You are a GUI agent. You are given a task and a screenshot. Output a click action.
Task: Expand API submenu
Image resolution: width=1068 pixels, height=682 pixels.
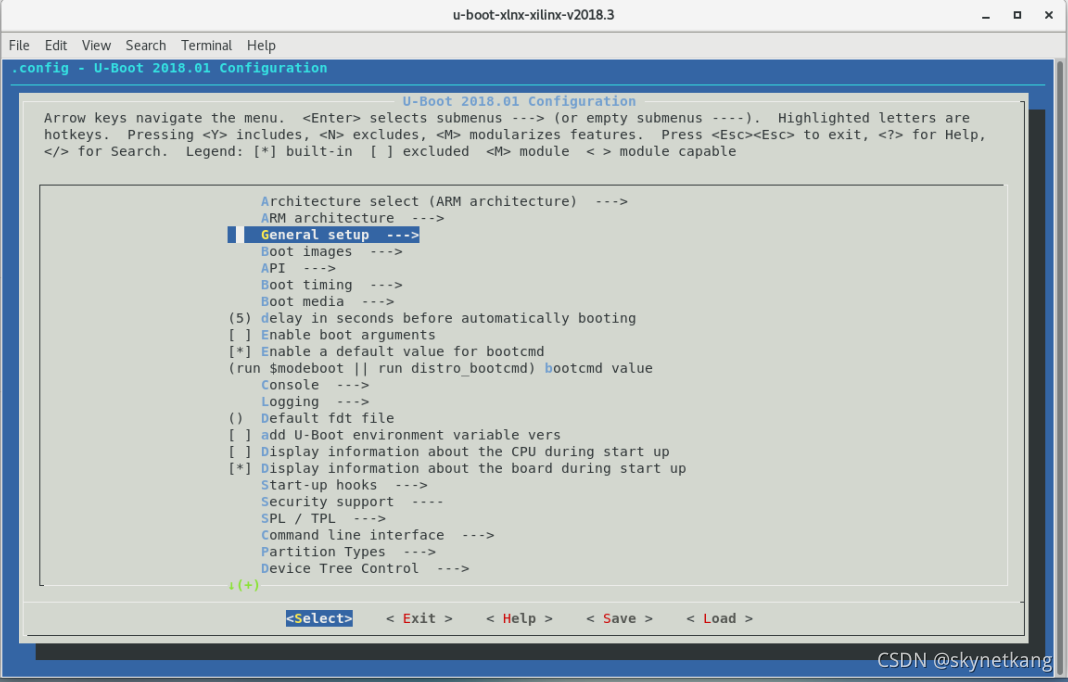pos(298,268)
